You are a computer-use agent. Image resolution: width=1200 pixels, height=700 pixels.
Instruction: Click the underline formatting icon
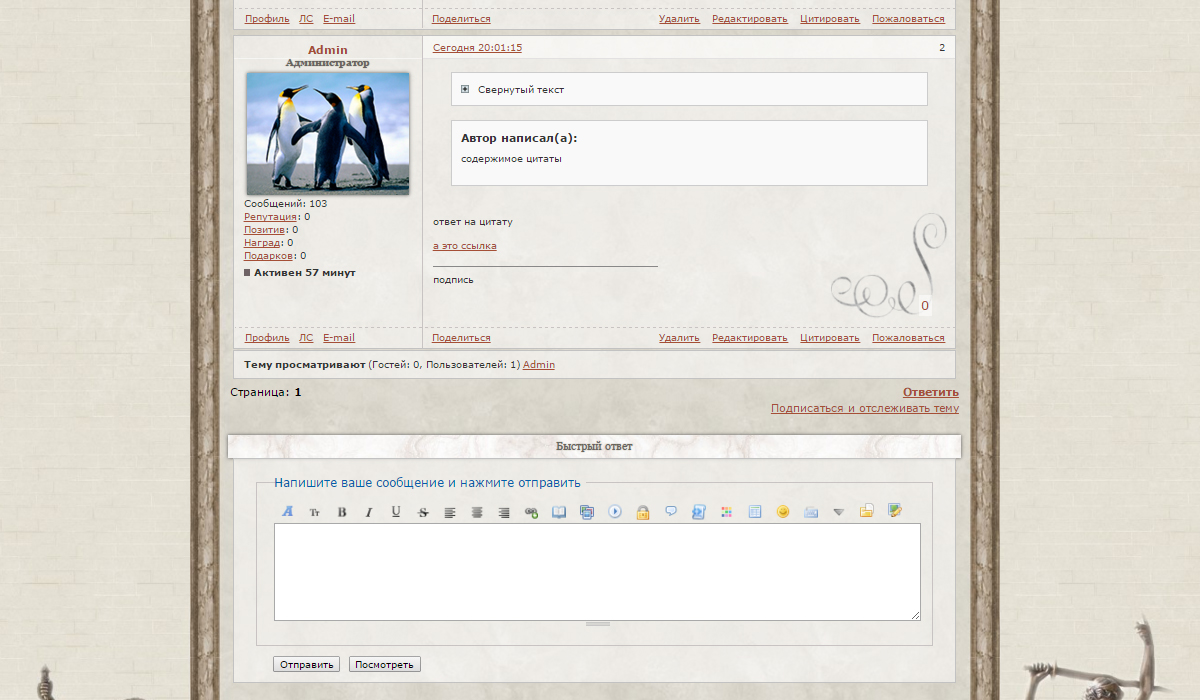click(396, 512)
